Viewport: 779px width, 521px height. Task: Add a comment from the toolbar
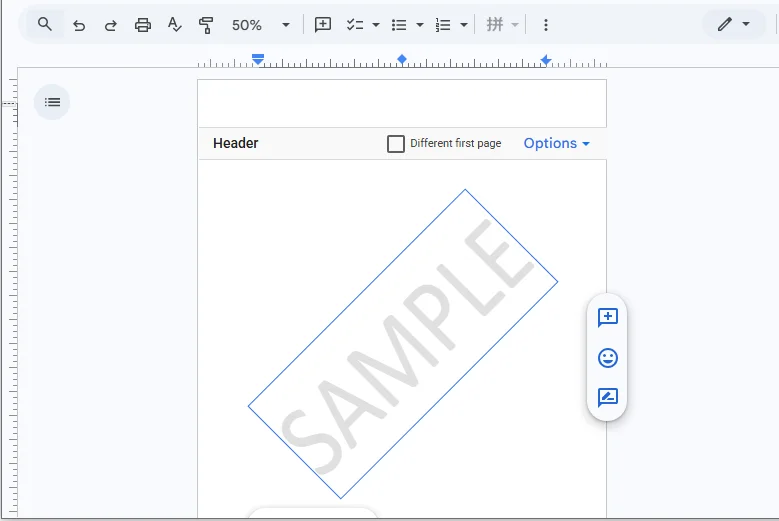point(323,25)
